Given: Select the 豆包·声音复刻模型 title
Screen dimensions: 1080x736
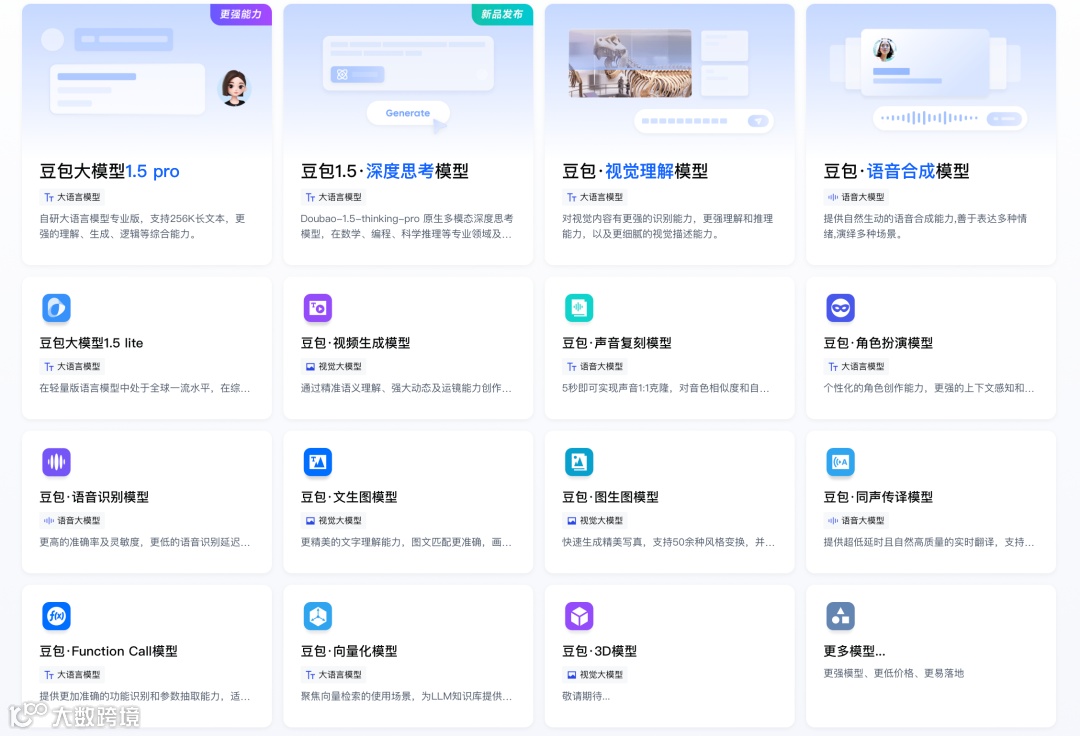Looking at the screenshot, I should [x=617, y=343].
